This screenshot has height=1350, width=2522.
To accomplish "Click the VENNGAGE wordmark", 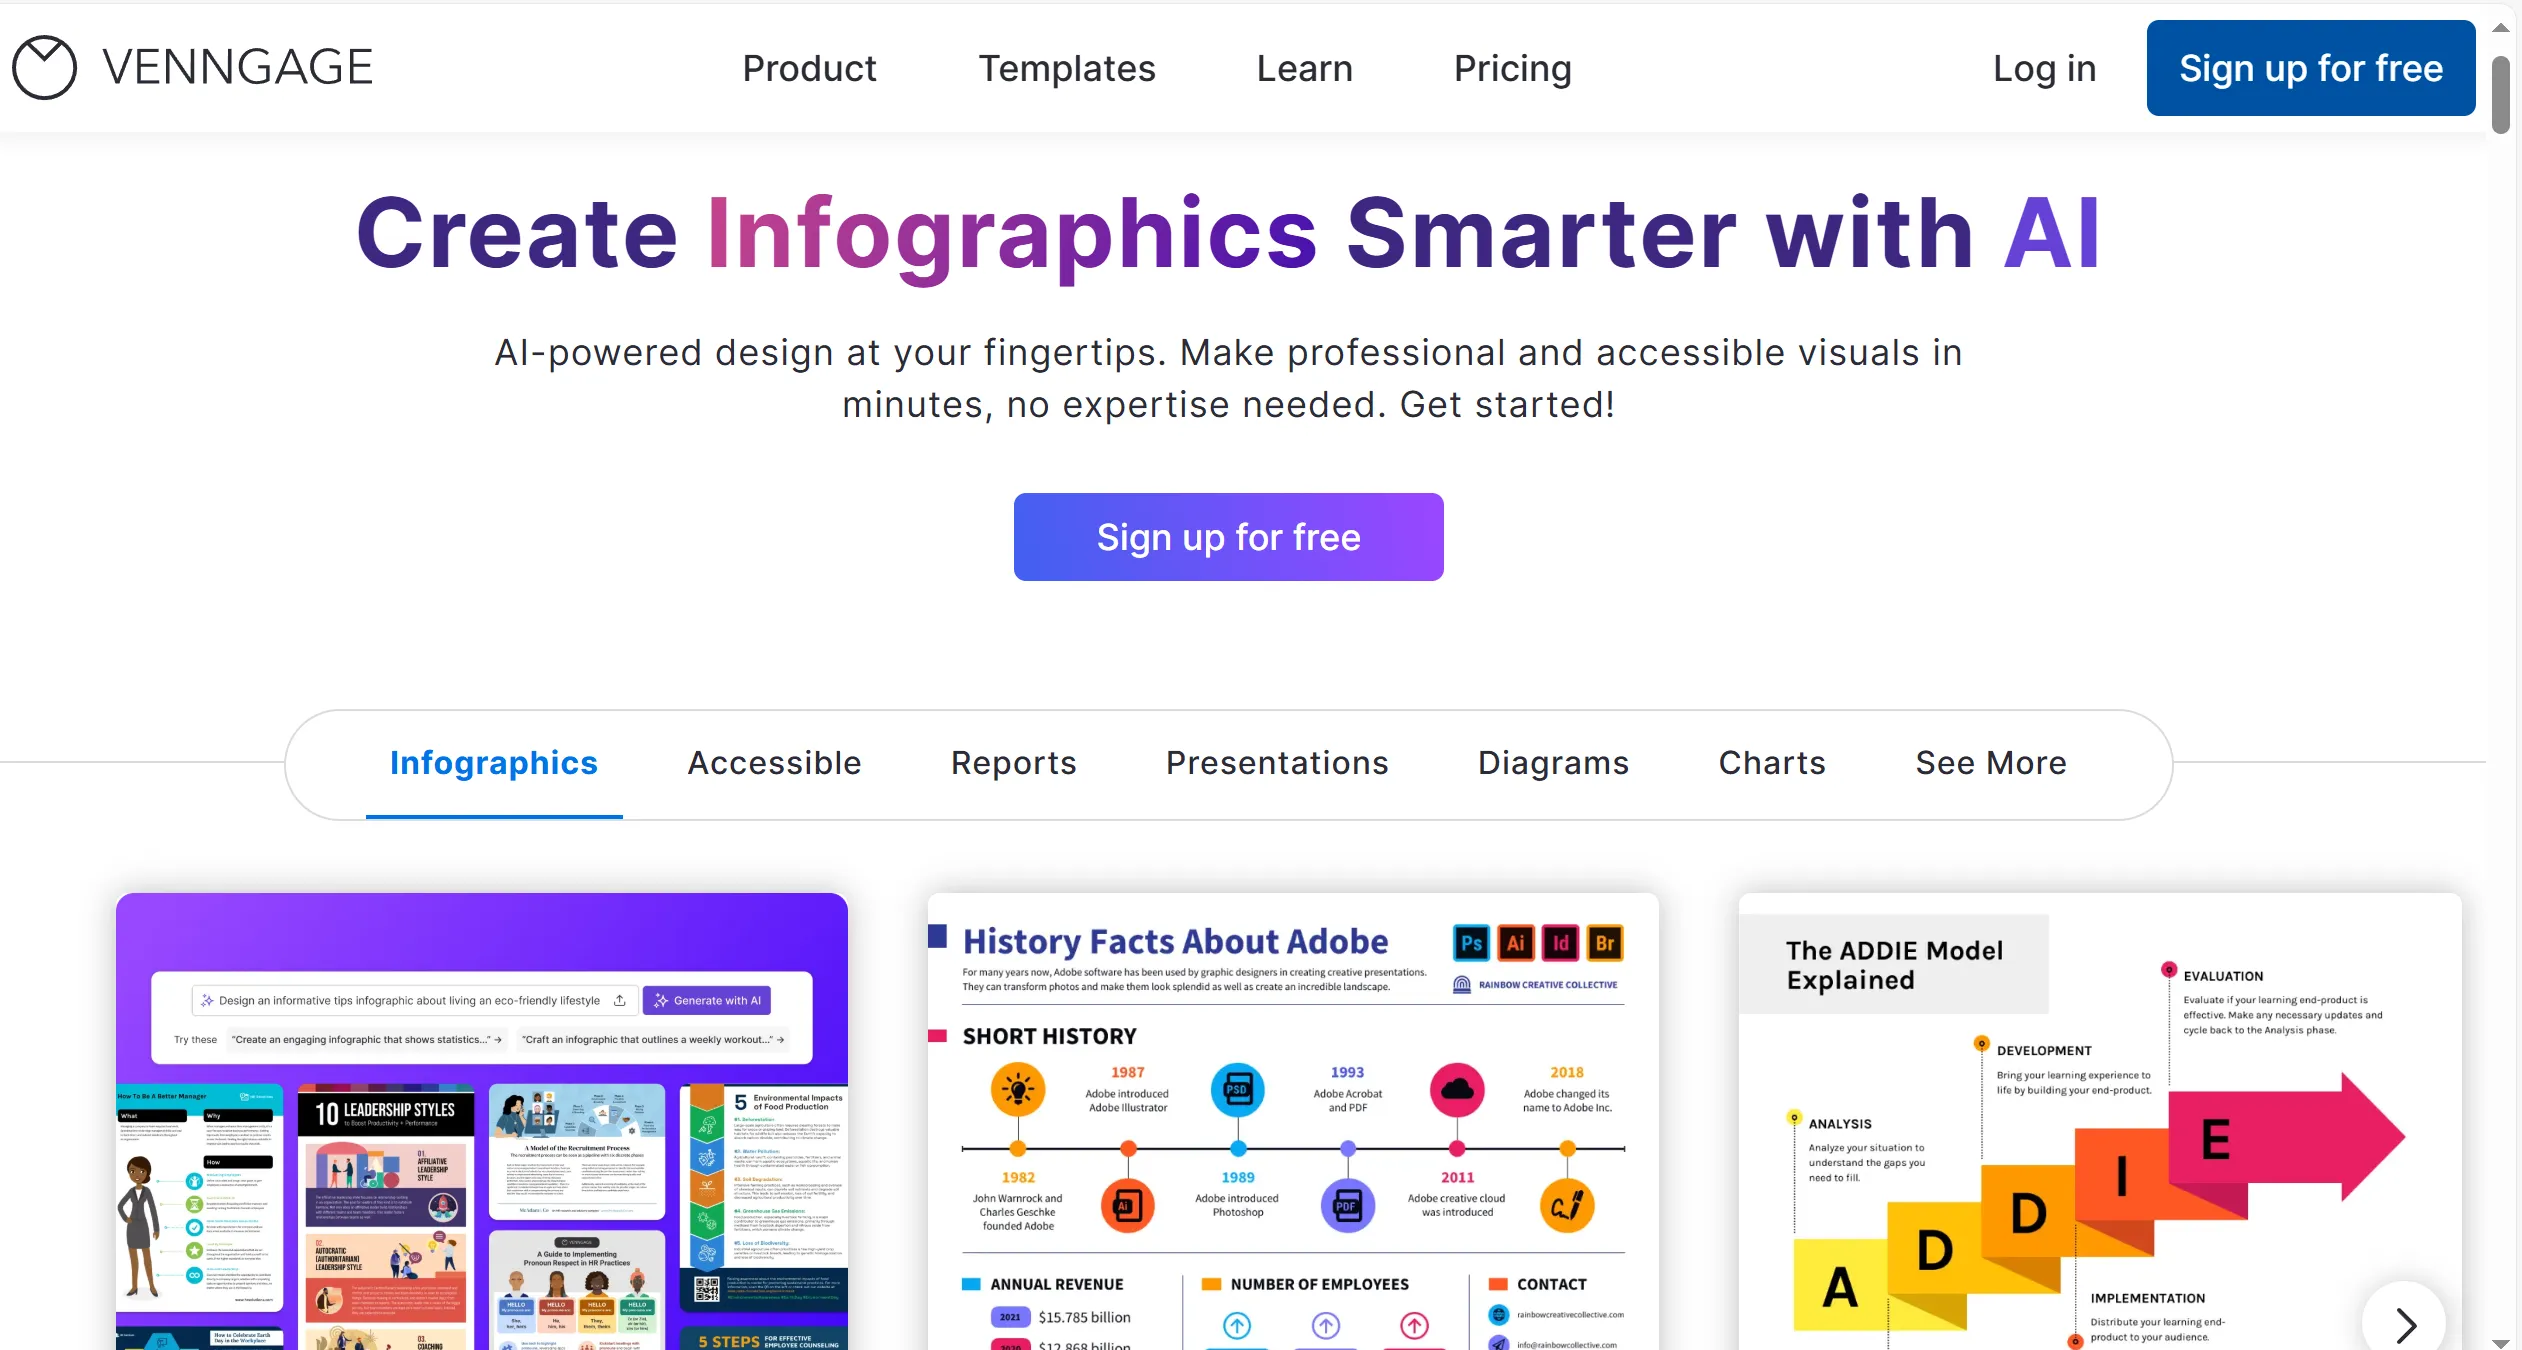I will point(238,68).
